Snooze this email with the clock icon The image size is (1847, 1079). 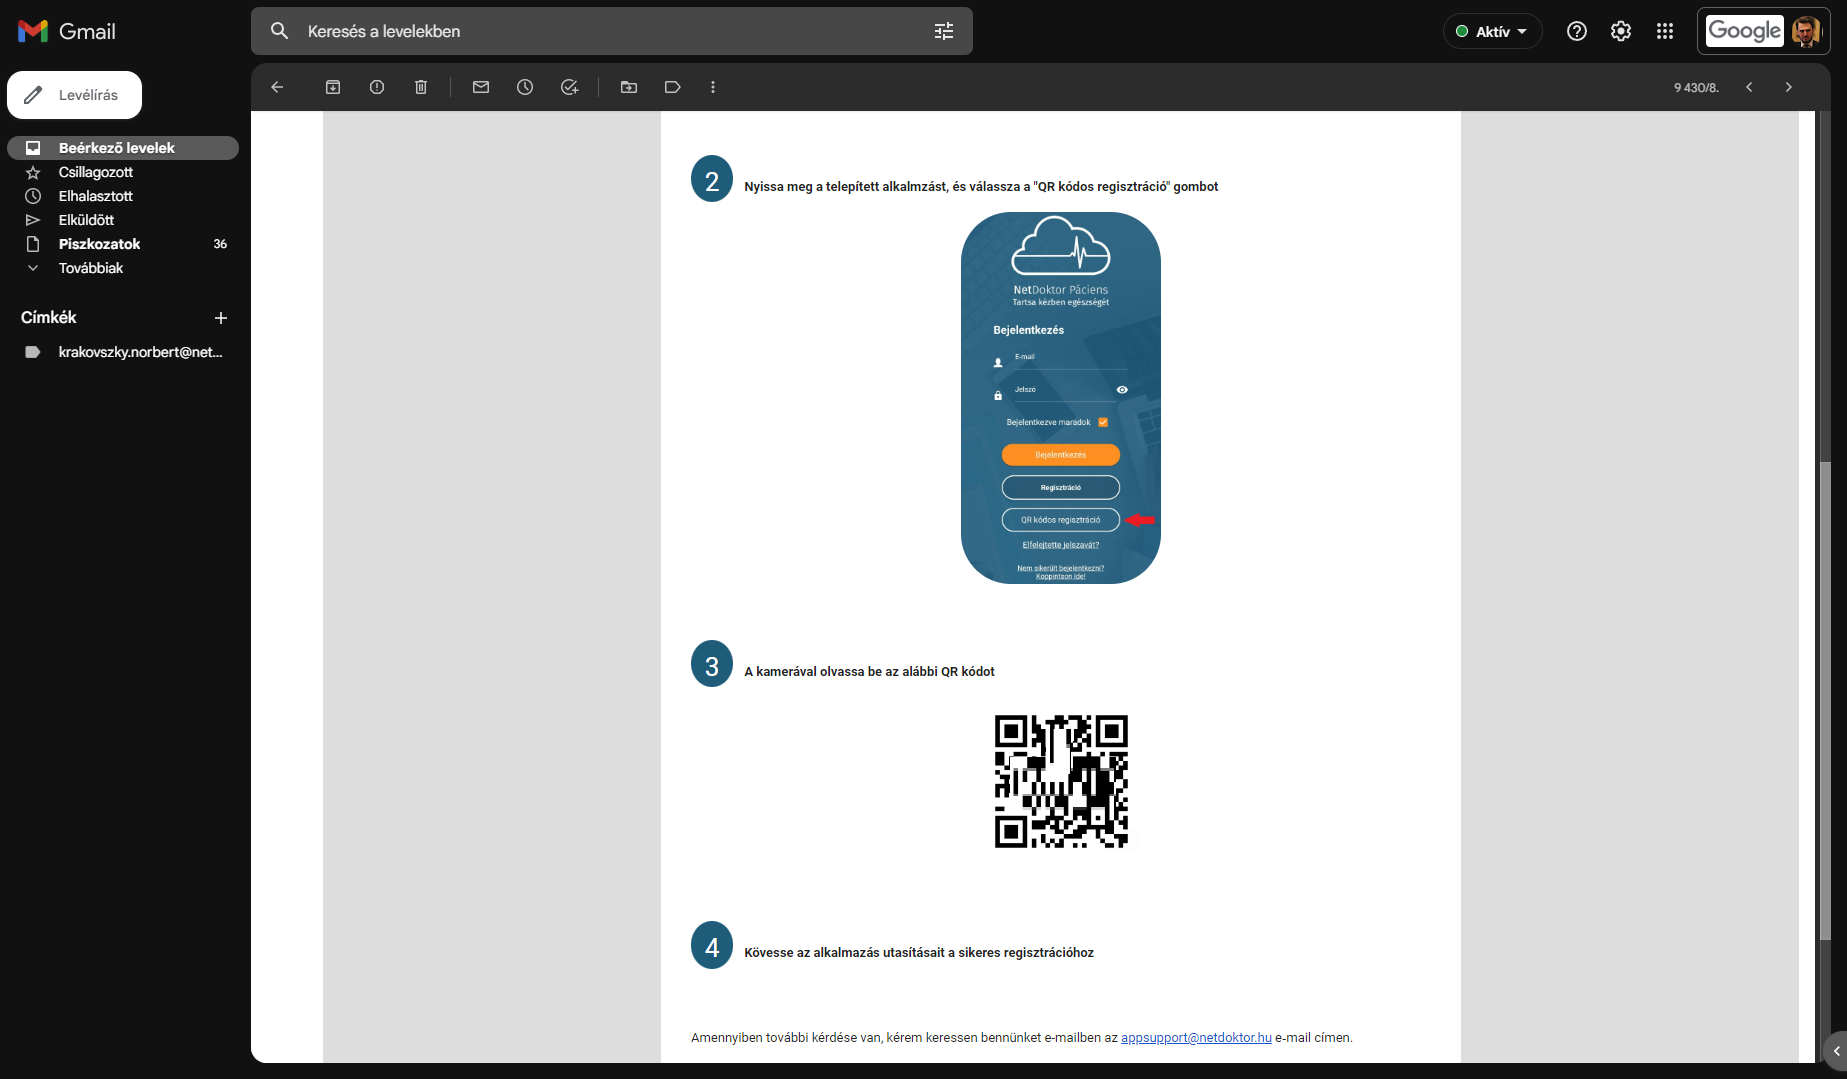click(525, 87)
